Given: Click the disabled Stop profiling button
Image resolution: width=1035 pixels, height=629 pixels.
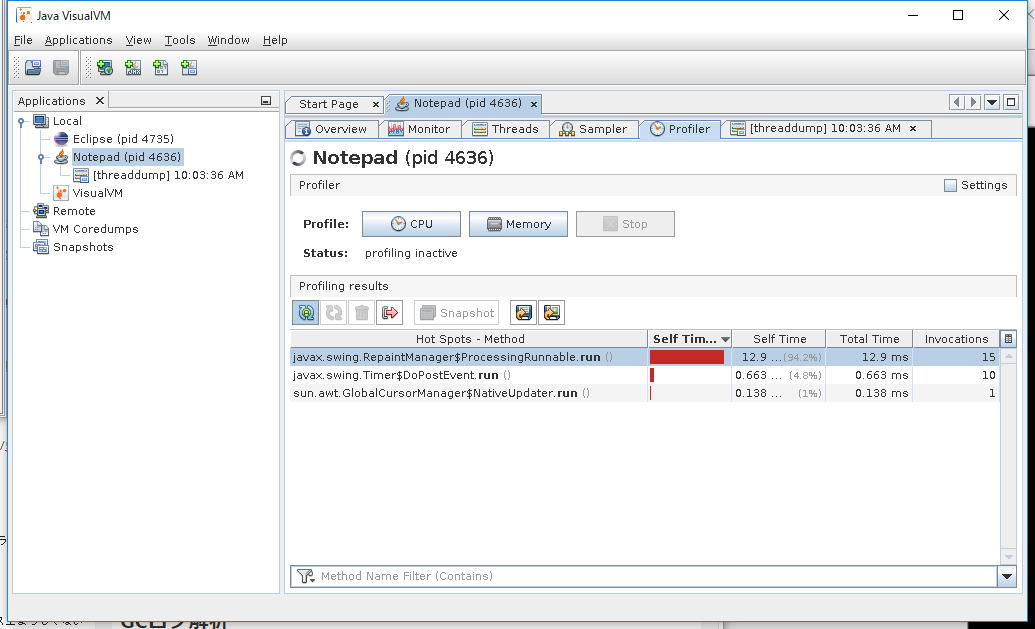Looking at the screenshot, I should point(625,224).
